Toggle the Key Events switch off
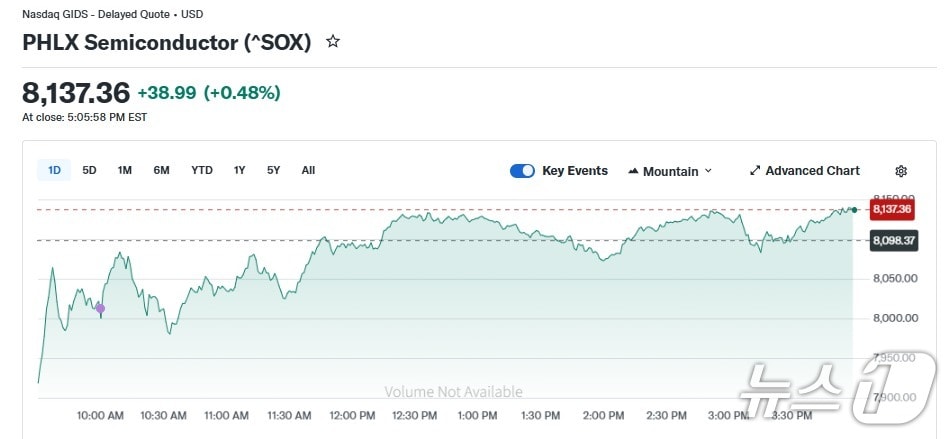Screen dimensions: 951x439 coord(522,171)
